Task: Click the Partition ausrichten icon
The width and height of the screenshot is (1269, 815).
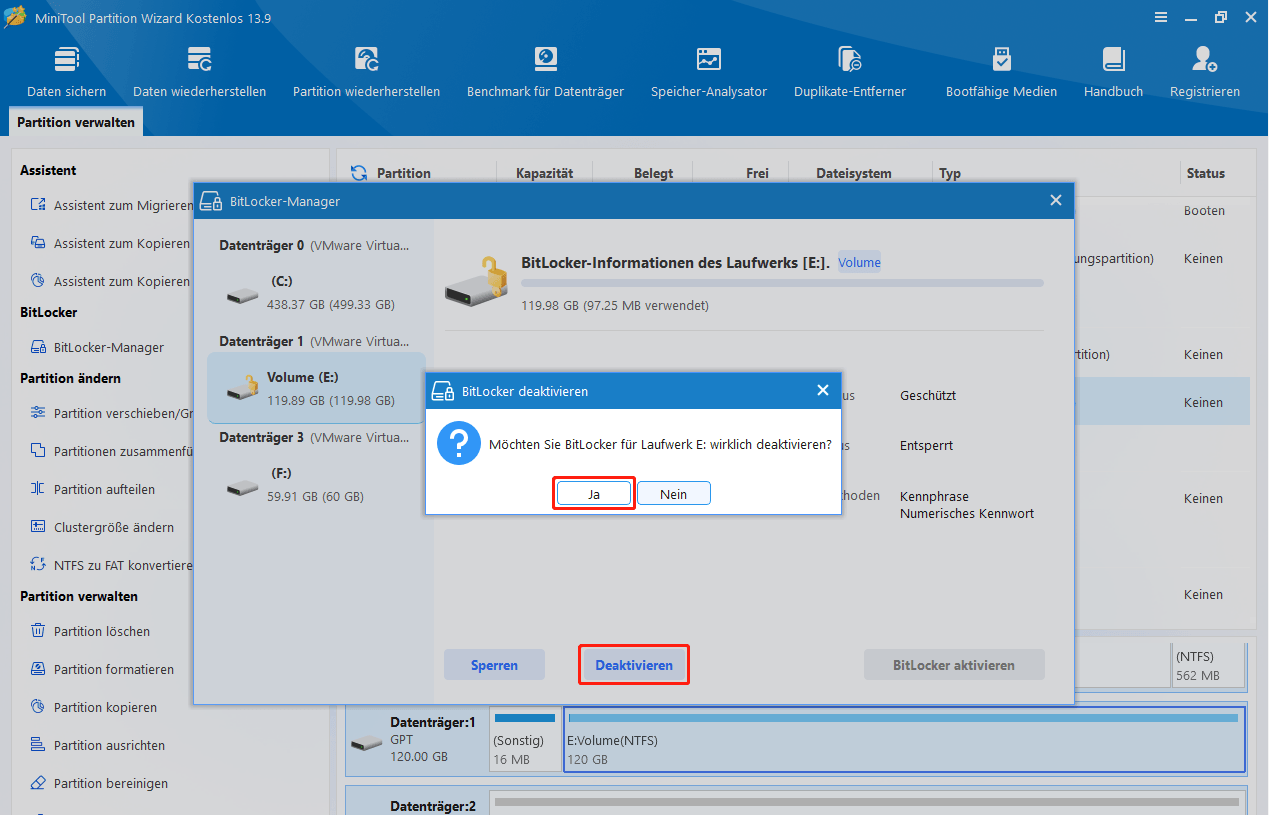Action: 38,745
